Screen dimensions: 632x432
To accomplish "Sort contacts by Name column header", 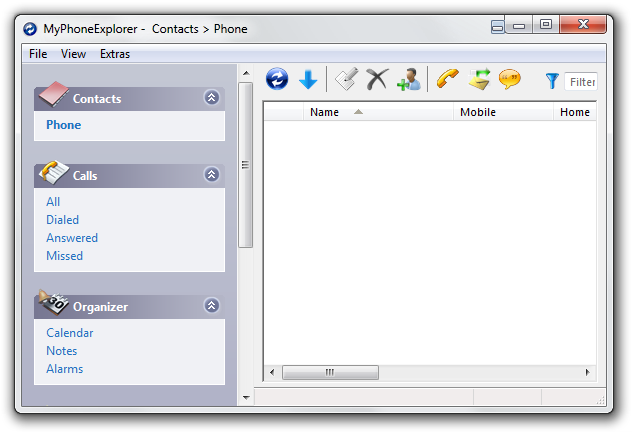I will coord(378,112).
